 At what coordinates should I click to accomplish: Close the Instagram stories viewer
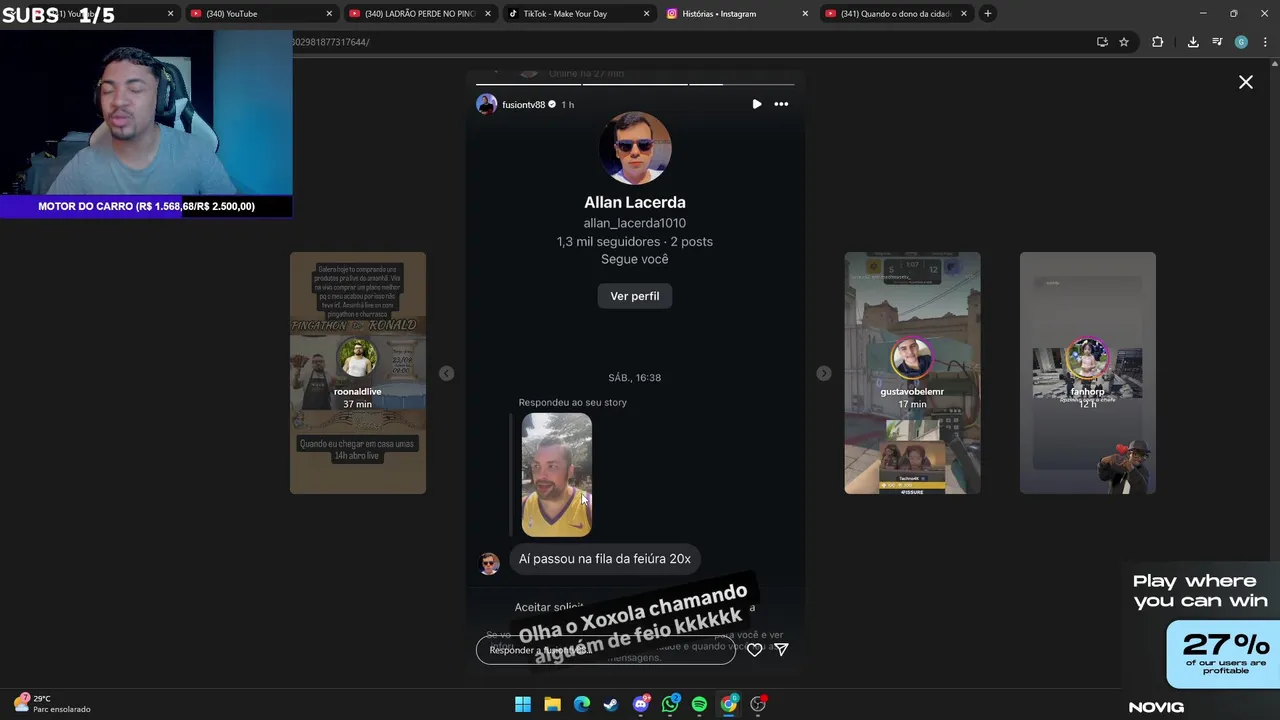tap(1246, 82)
